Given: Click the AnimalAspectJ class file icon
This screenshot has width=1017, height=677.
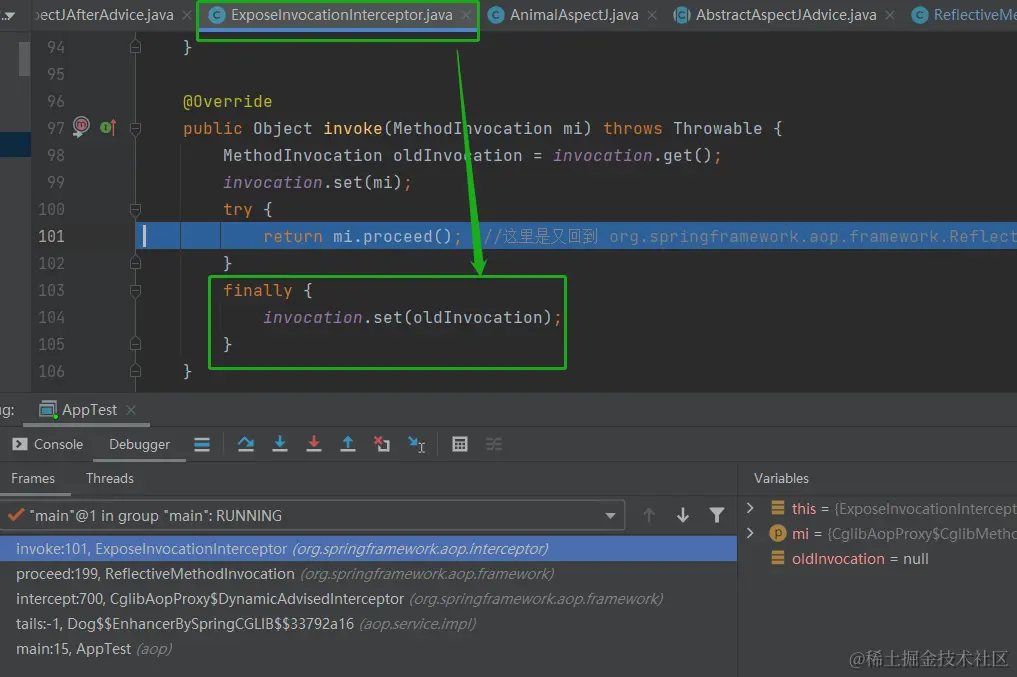Looking at the screenshot, I should tap(496, 15).
